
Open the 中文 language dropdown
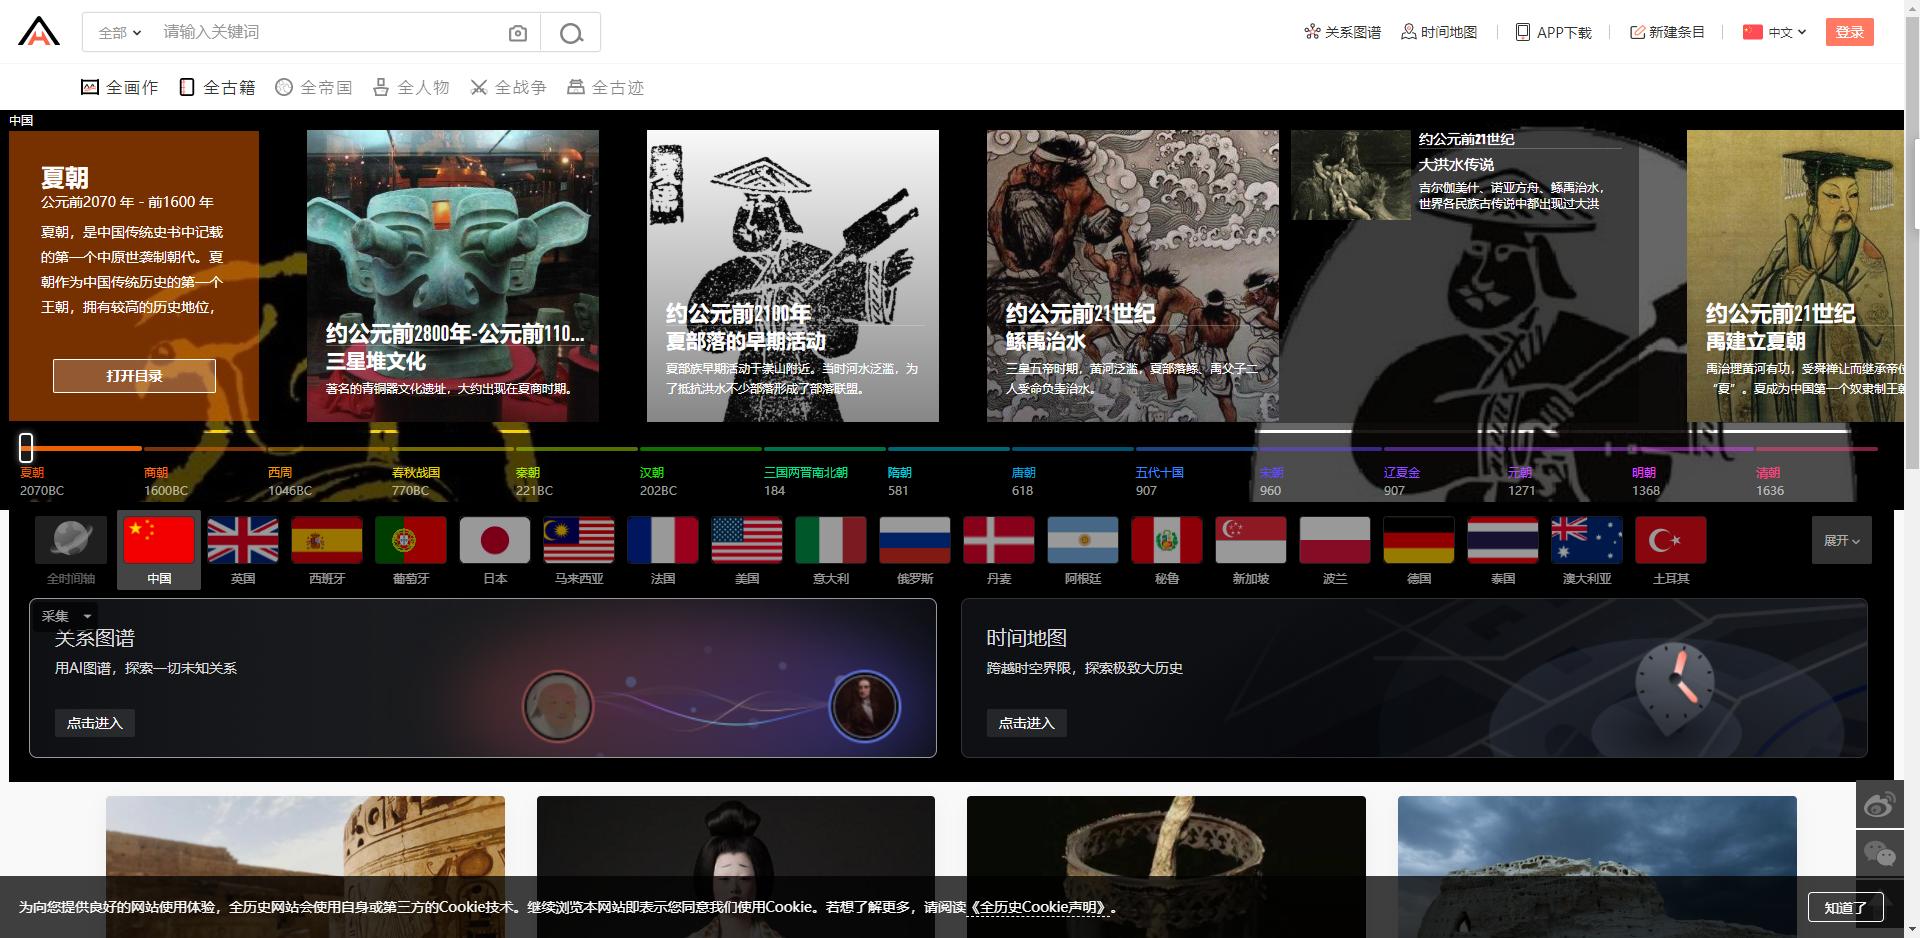(x=1775, y=32)
